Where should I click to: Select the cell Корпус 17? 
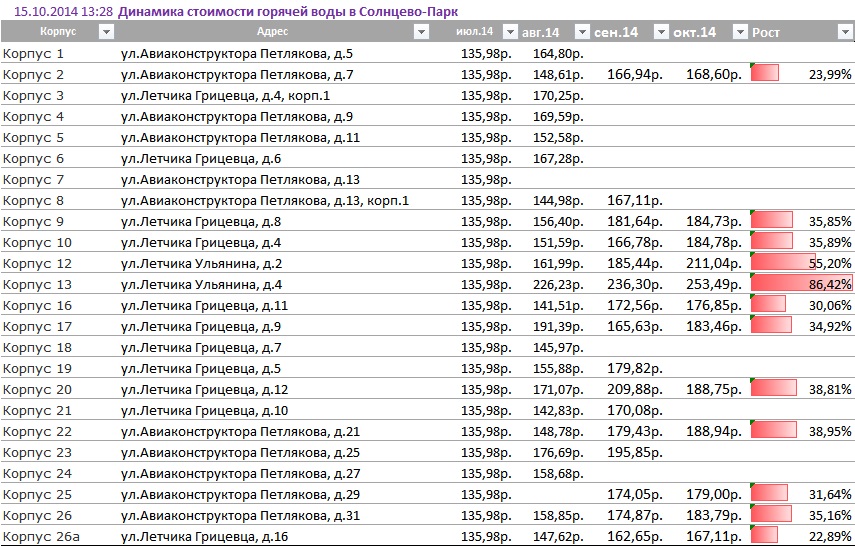(37, 326)
